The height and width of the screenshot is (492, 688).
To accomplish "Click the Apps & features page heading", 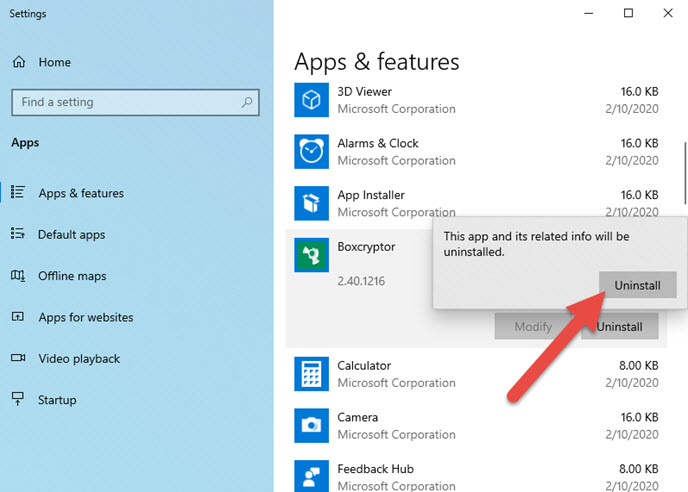I will click(377, 61).
